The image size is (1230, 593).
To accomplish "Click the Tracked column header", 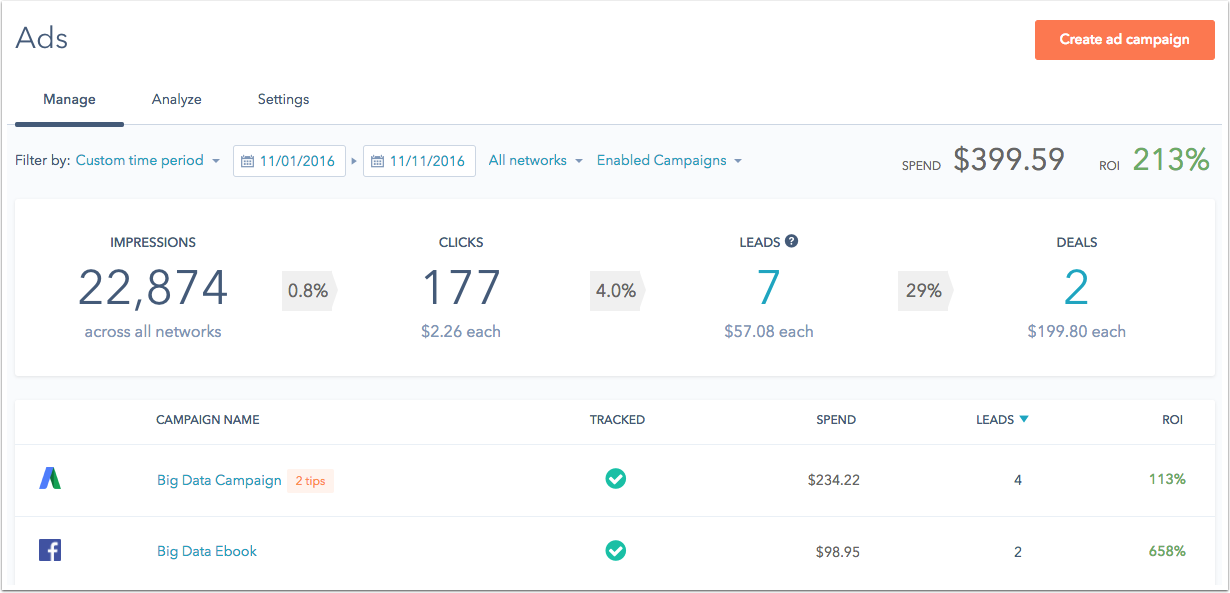I will [x=617, y=420].
